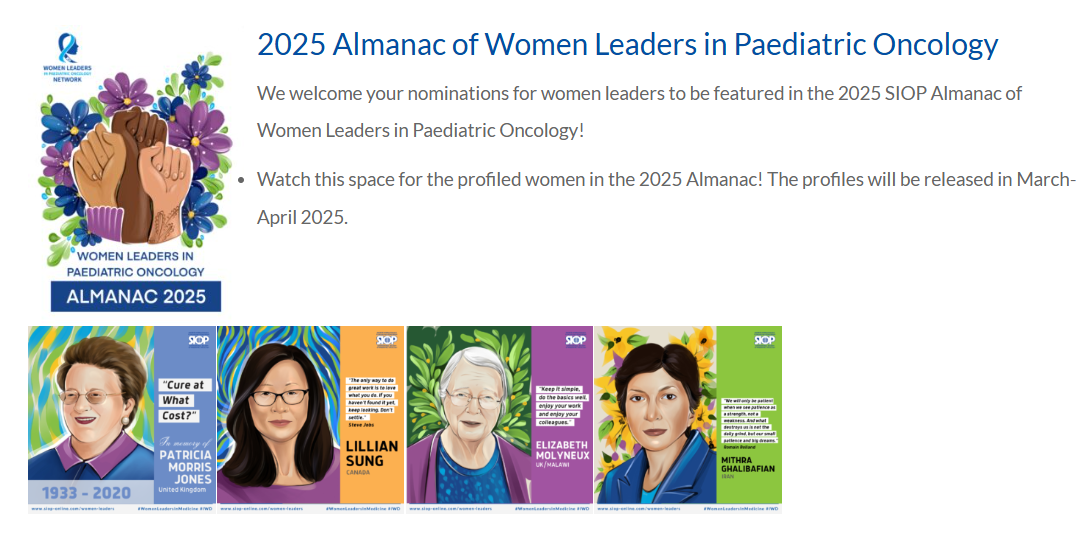Open the Lillian Sung profile card
Viewport: 1090px width, 546px height.
tap(310, 418)
